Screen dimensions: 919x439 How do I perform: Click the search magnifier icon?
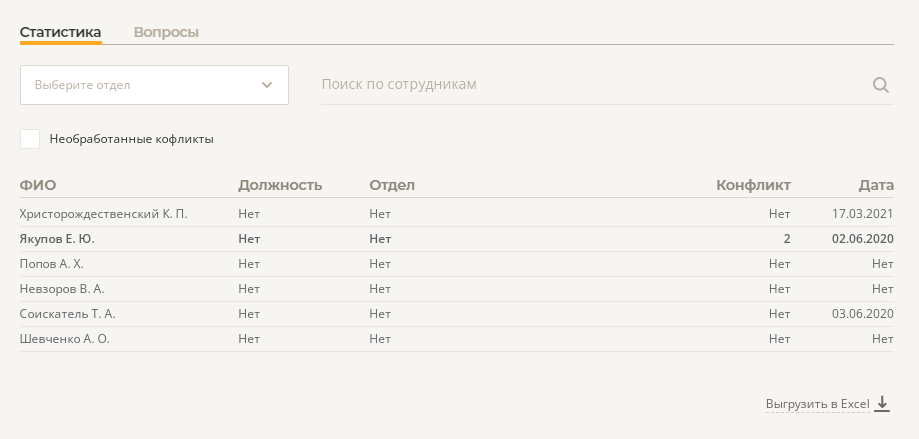click(881, 85)
